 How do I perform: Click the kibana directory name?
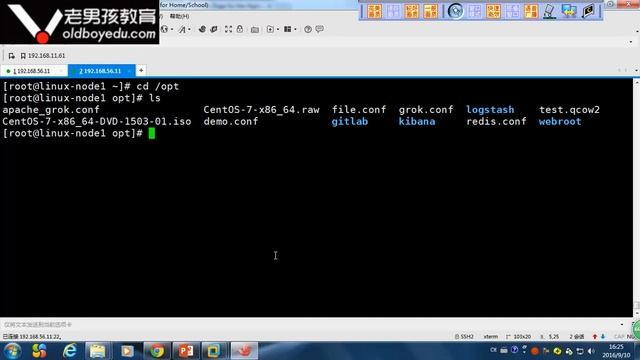coord(417,122)
